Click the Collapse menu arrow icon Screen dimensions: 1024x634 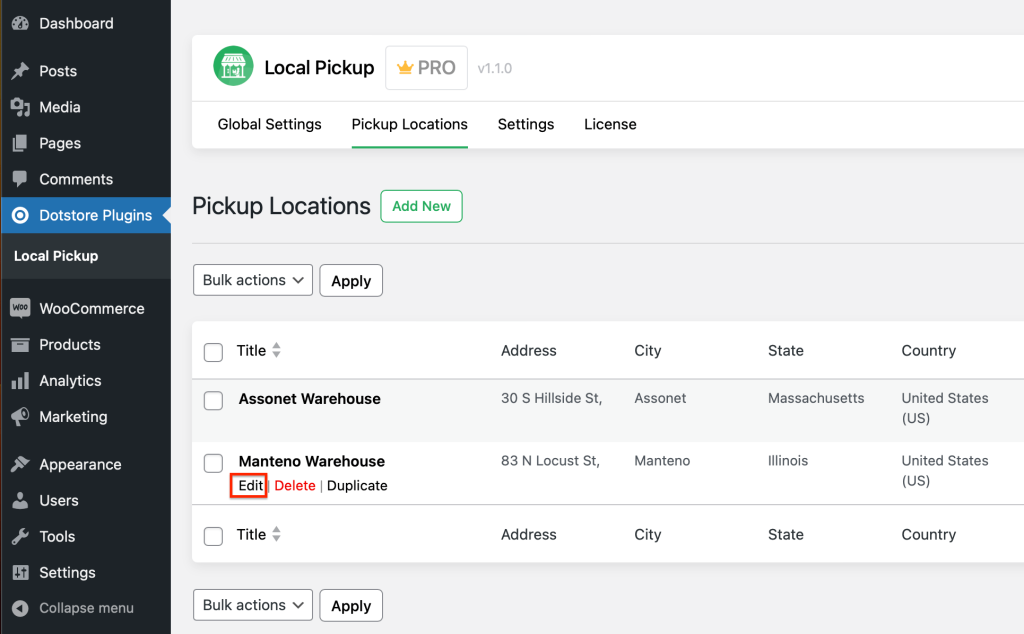click(20, 608)
